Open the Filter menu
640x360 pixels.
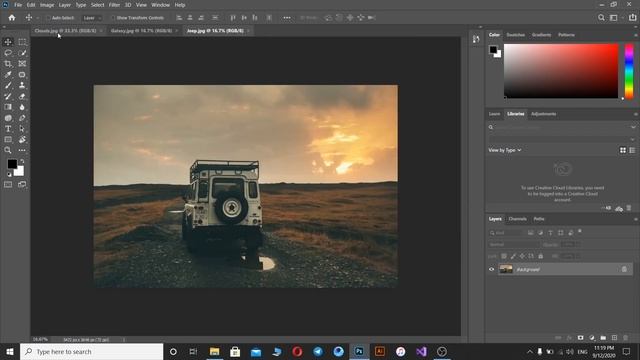[114, 5]
